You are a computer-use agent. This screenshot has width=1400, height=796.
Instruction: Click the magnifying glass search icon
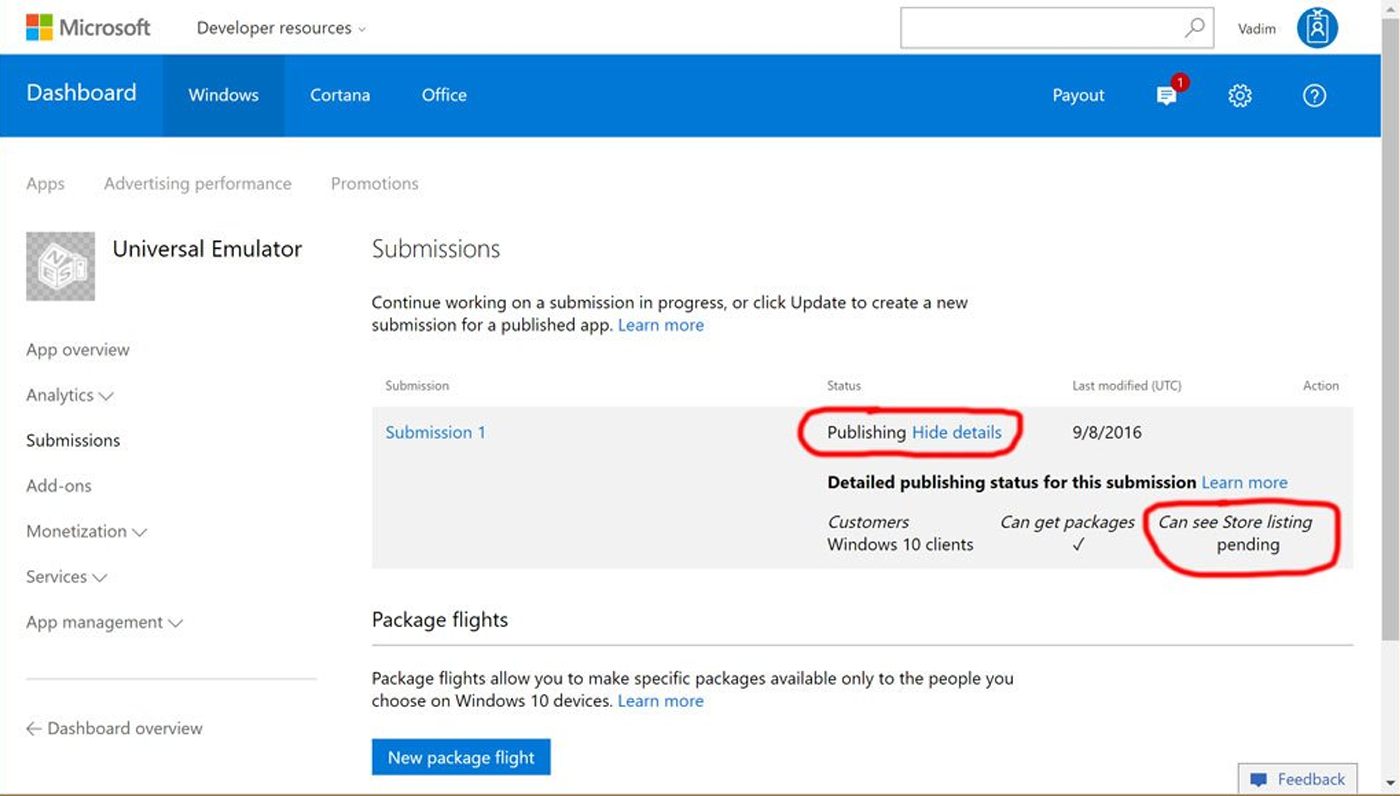click(1195, 28)
